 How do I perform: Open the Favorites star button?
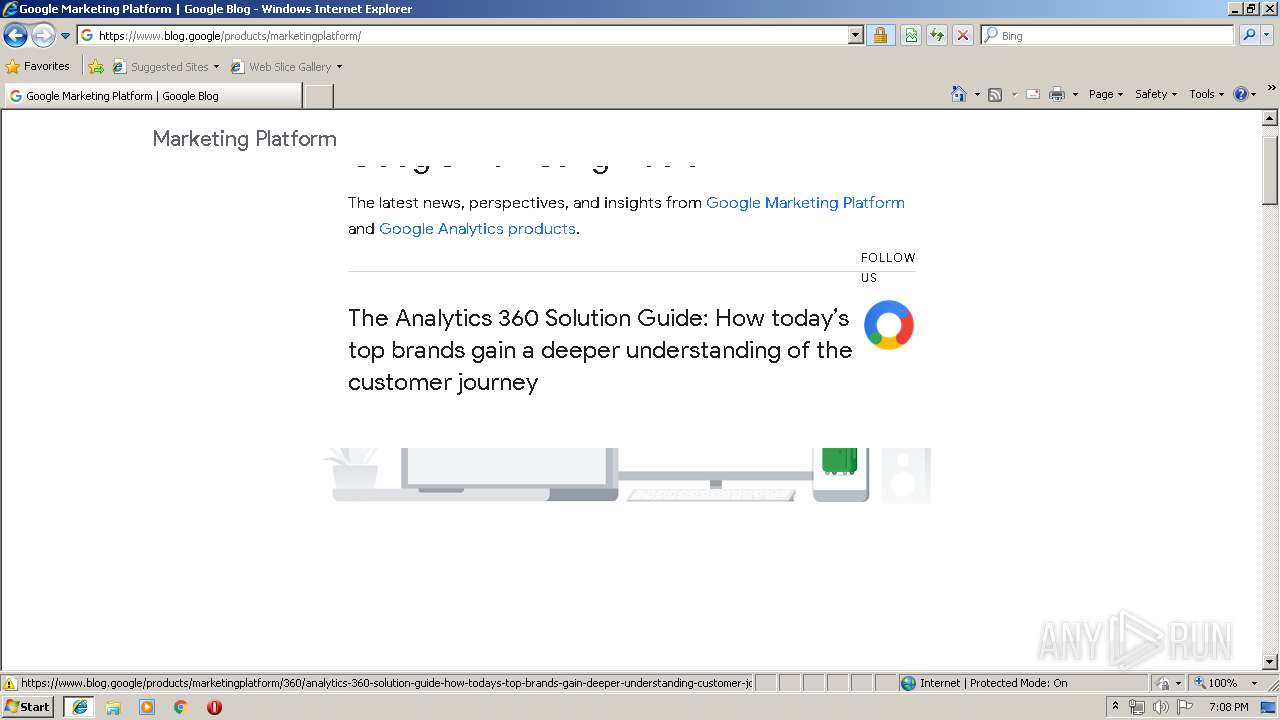pos(37,66)
